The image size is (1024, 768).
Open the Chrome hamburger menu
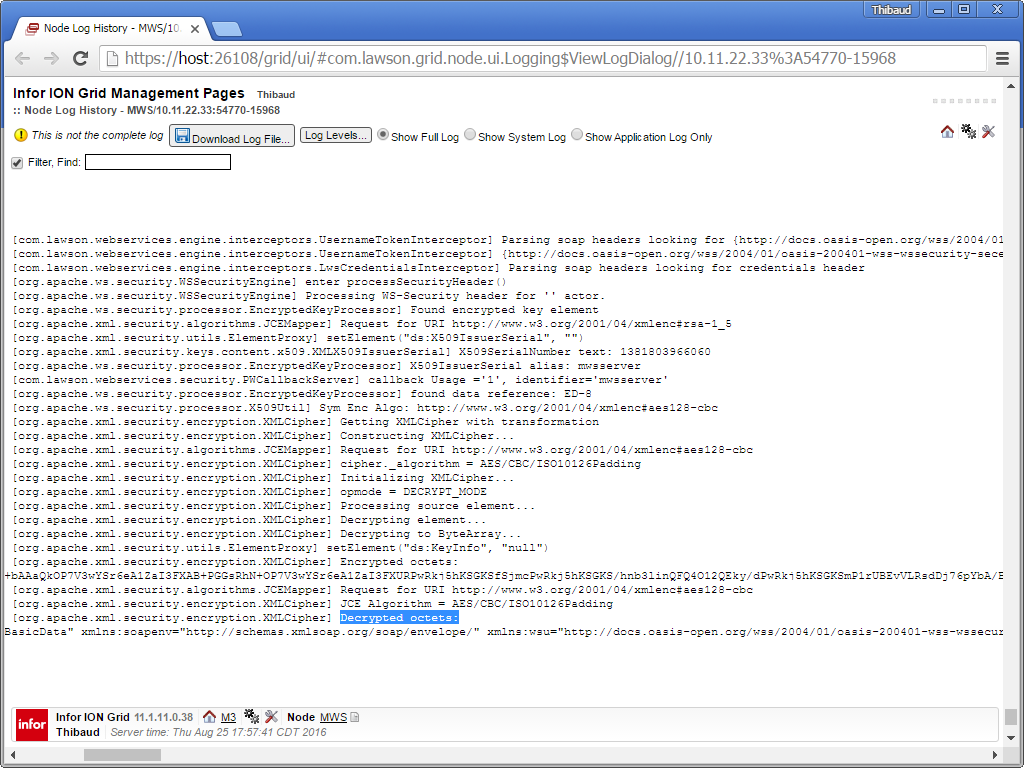[x=1002, y=59]
